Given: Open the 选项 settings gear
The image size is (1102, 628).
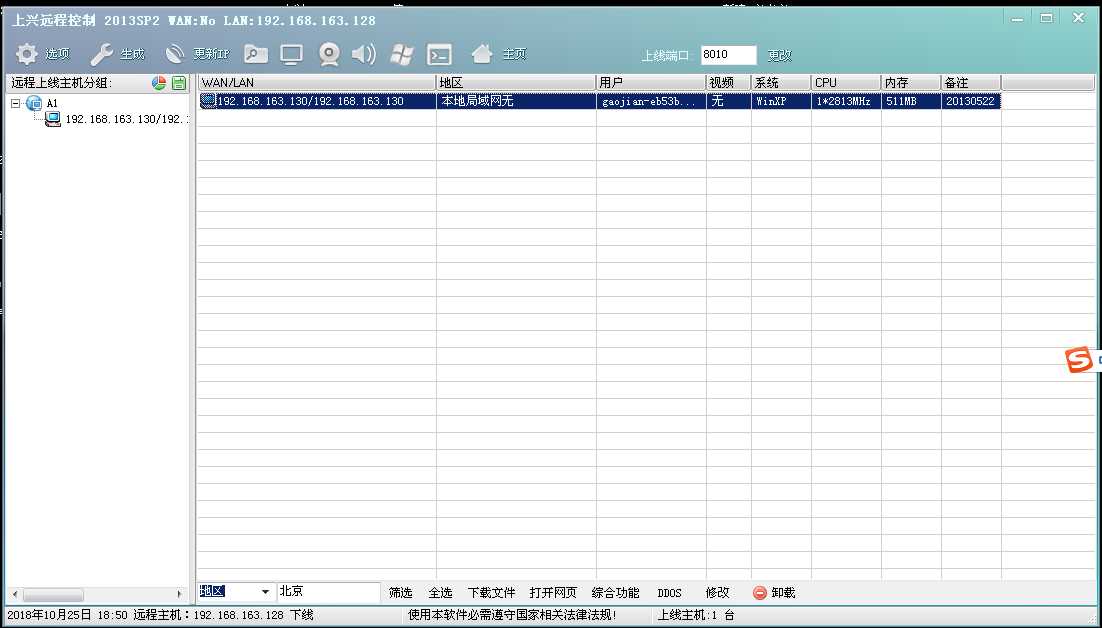Looking at the screenshot, I should click(x=27, y=54).
